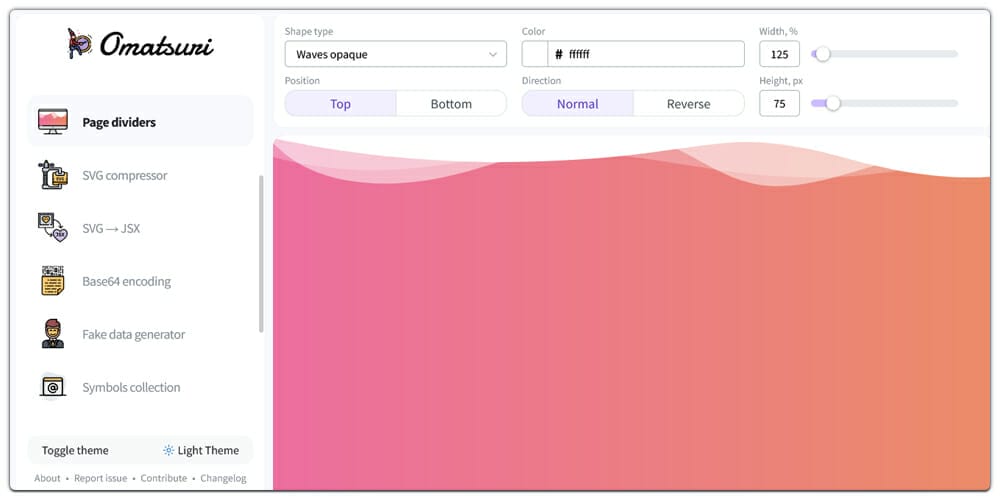The height and width of the screenshot is (500, 1000).
Task: Click the Shape type chevron arrow
Action: (493, 54)
